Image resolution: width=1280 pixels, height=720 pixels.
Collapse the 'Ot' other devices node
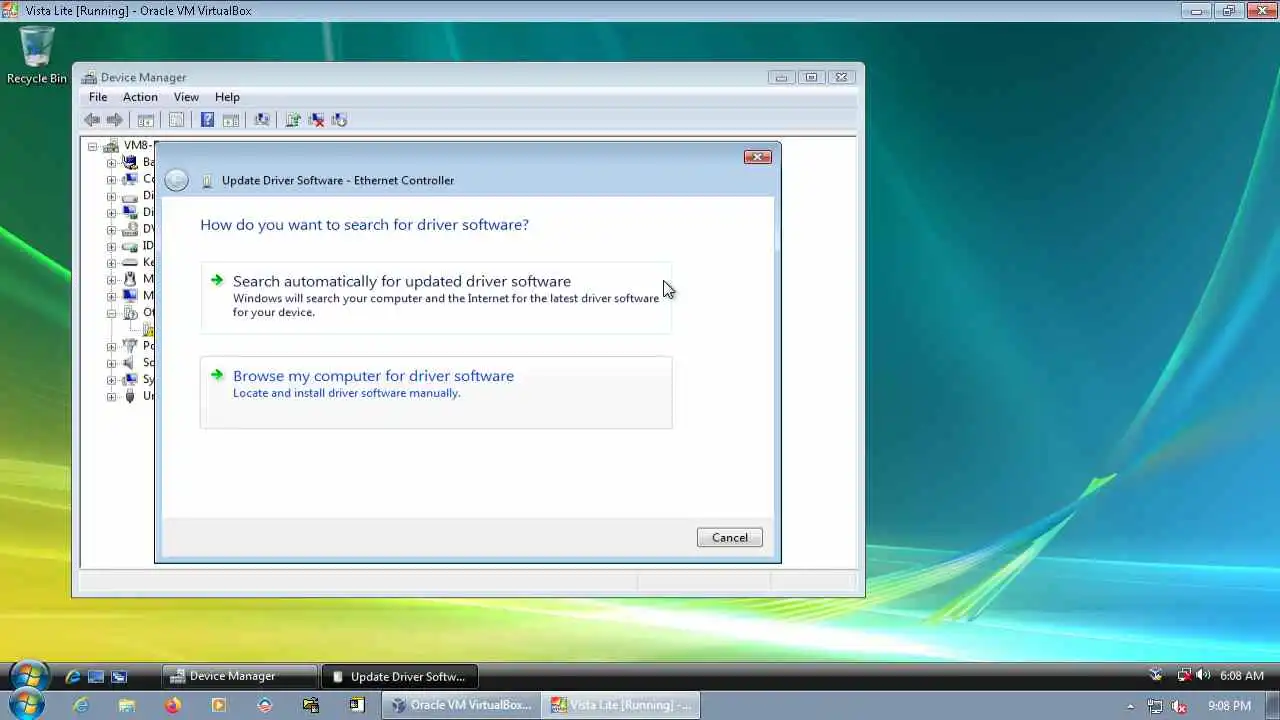pos(111,313)
